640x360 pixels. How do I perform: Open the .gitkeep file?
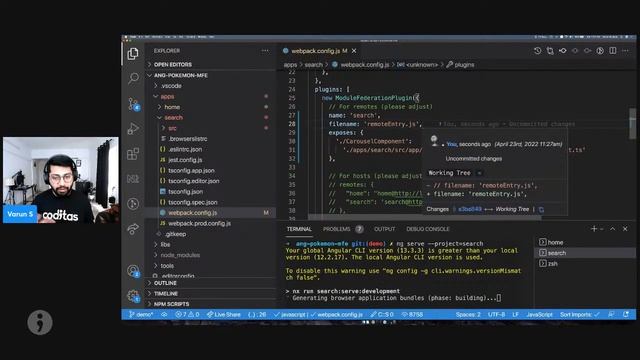[211, 234]
